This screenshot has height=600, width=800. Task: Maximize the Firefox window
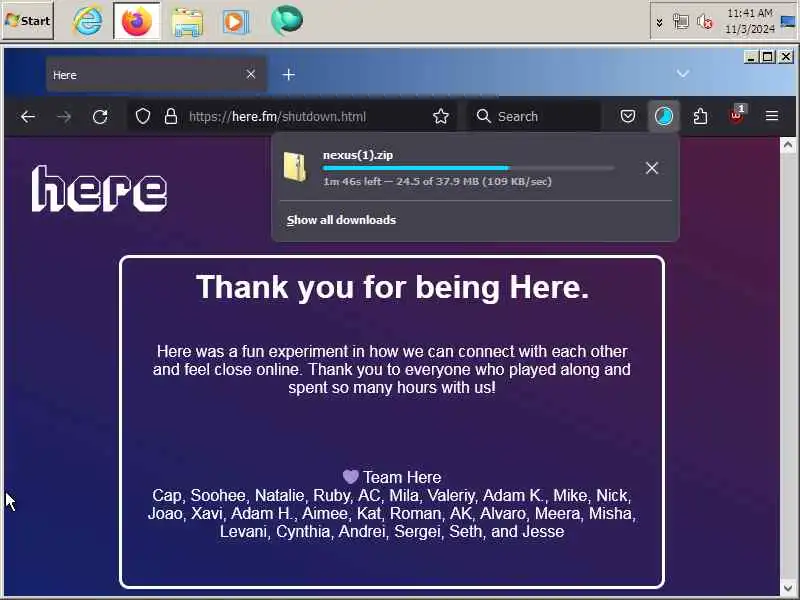tap(768, 57)
